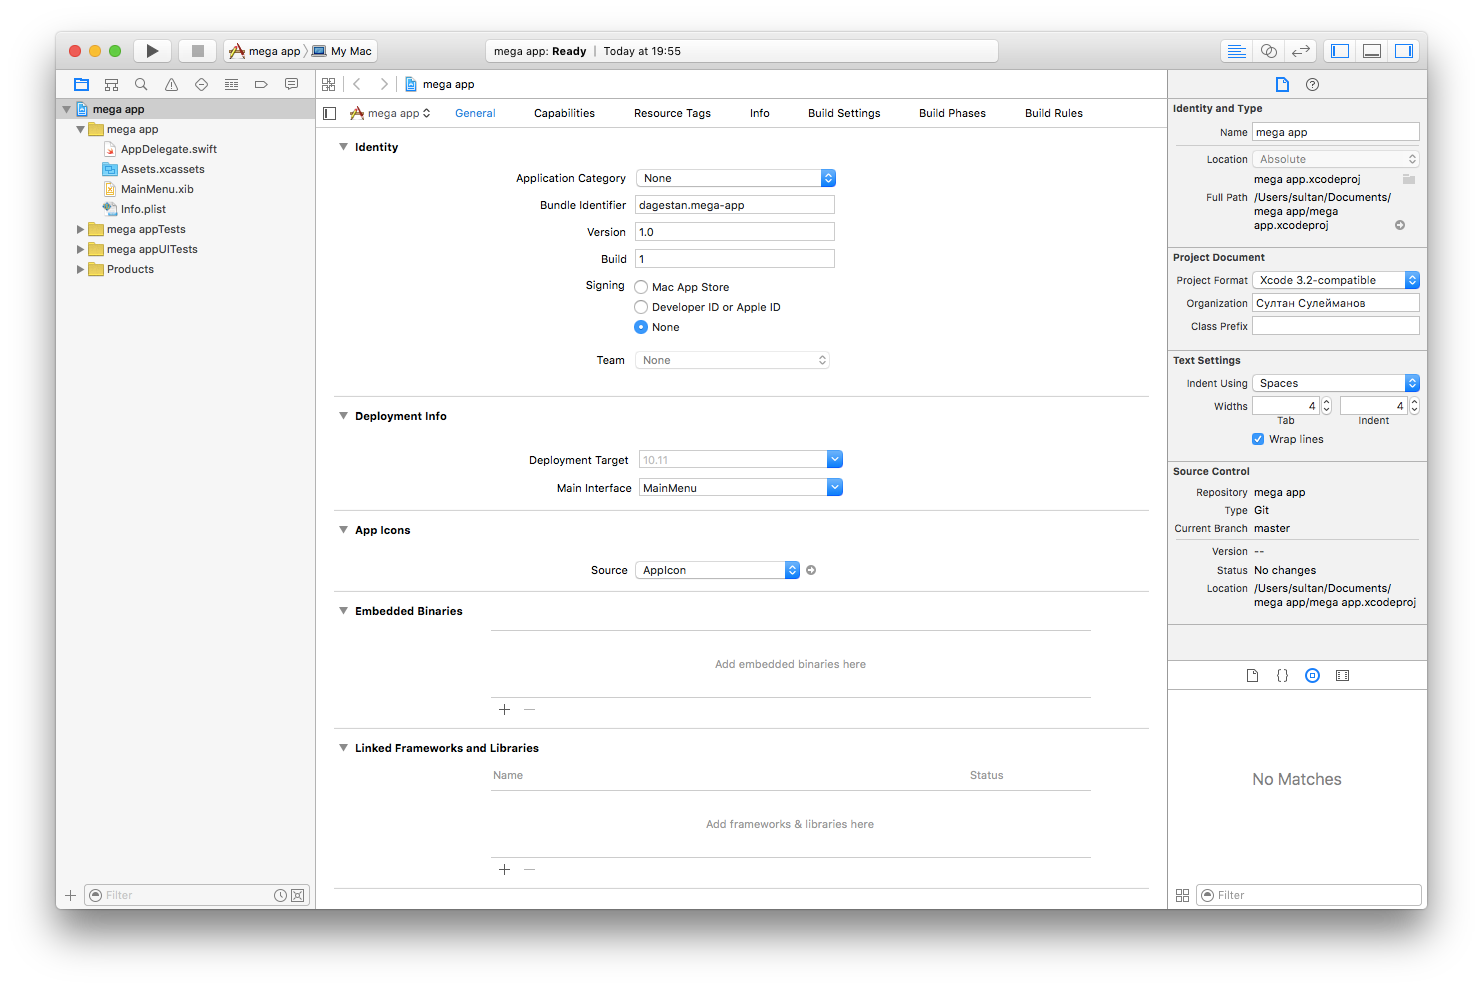Click the Bundle Identifier field
The height and width of the screenshot is (989, 1483).
(x=735, y=205)
